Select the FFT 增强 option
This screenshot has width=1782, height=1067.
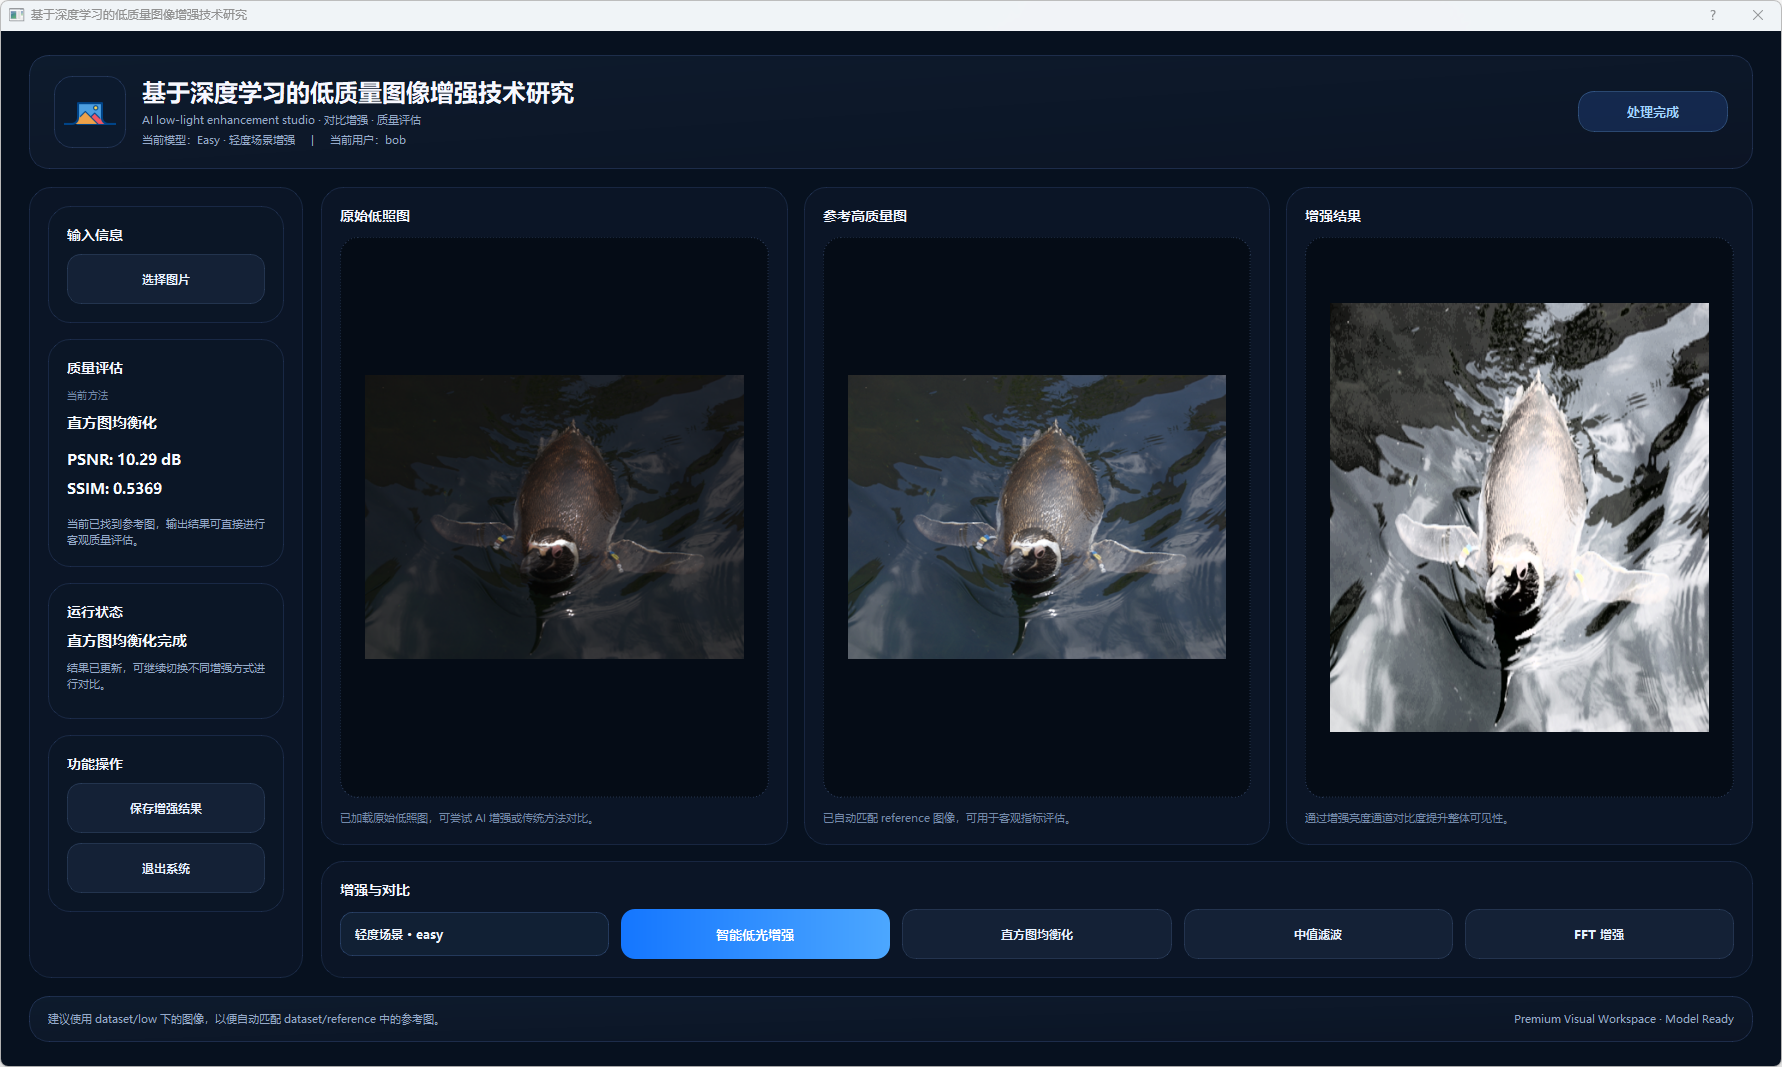[1598, 934]
